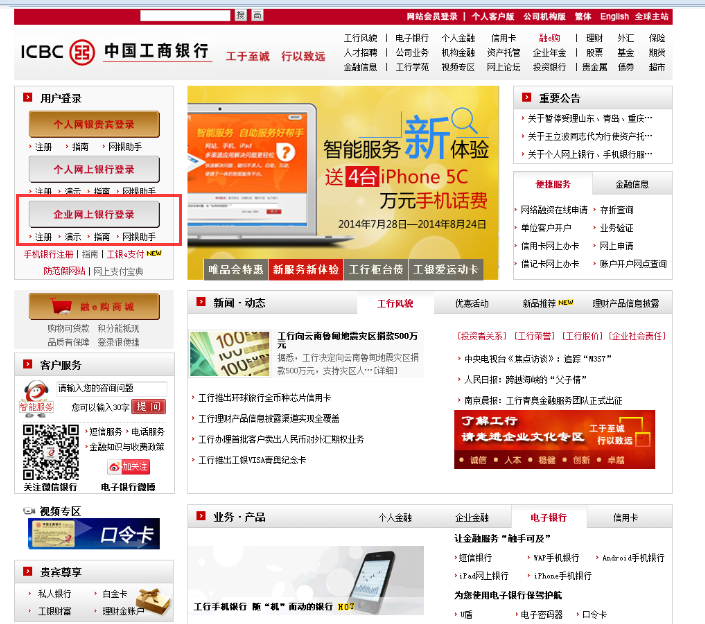This screenshot has height=624, width=705.
Task: Focus the 请输入您的咨询问题 input box
Action: click(x=112, y=388)
